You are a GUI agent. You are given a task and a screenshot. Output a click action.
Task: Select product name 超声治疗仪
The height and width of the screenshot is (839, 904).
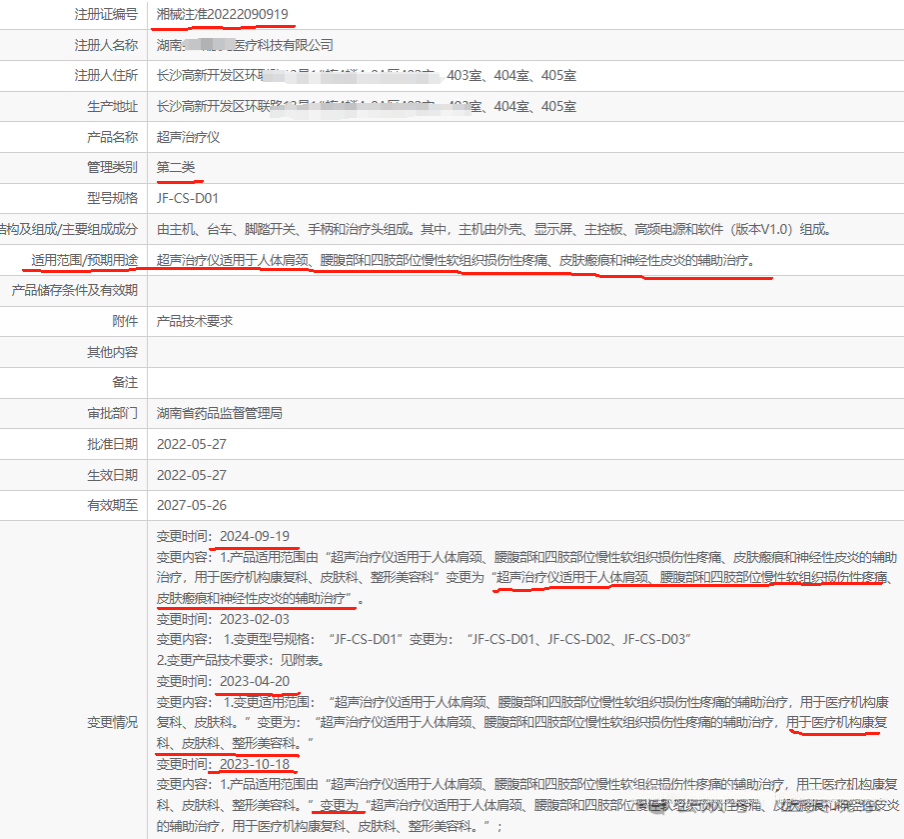pos(188,137)
